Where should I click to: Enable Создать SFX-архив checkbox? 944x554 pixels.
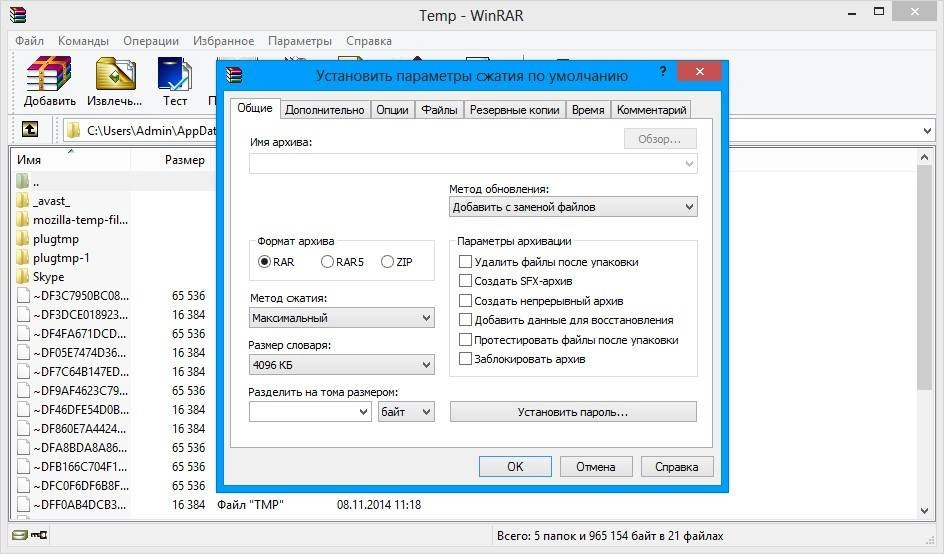coord(465,281)
